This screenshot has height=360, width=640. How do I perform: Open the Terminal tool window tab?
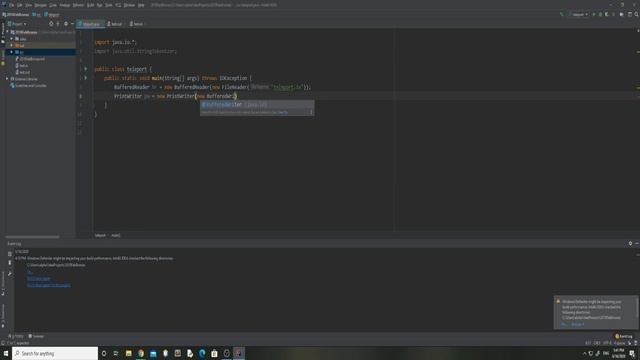[x=36, y=336]
